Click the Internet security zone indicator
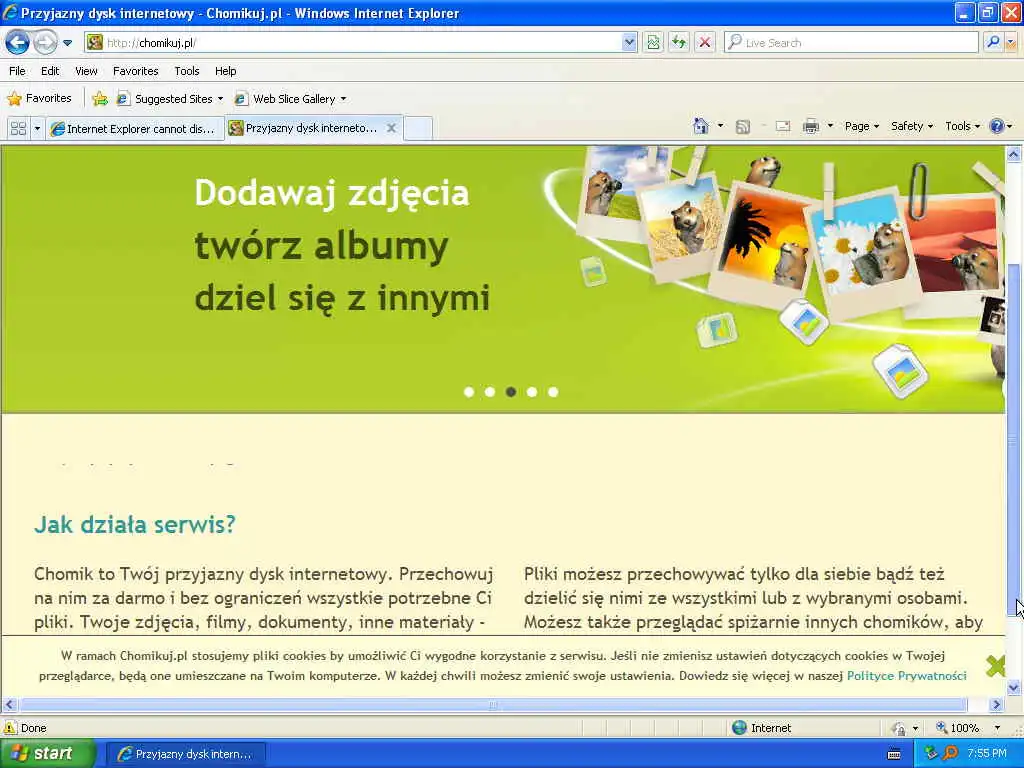 pos(761,728)
